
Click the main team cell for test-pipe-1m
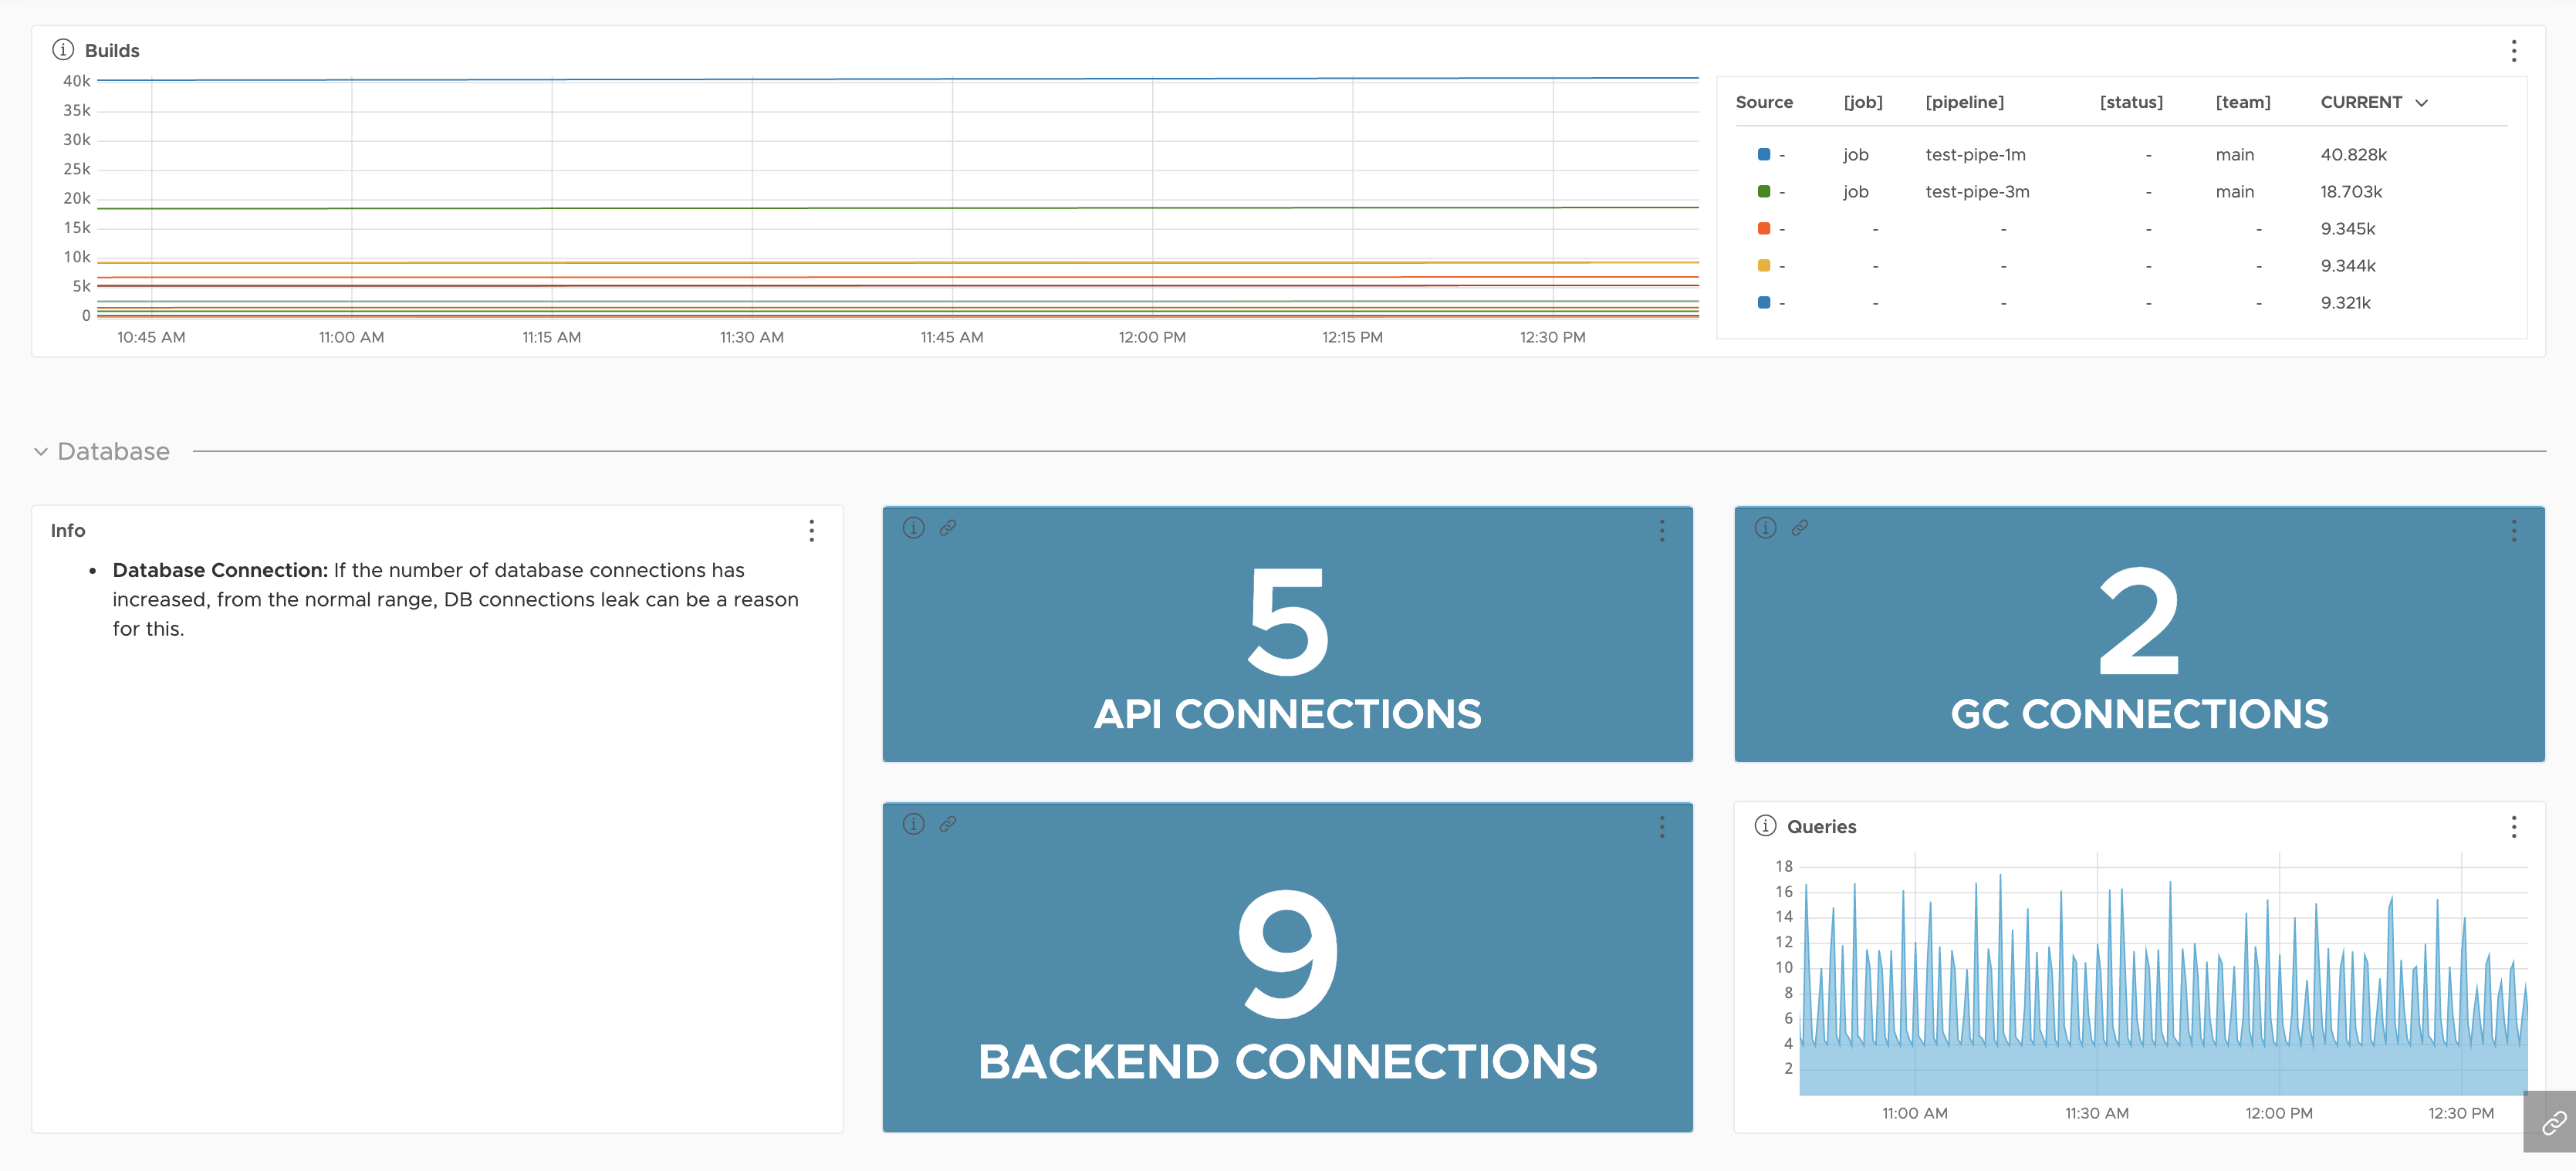point(2234,155)
